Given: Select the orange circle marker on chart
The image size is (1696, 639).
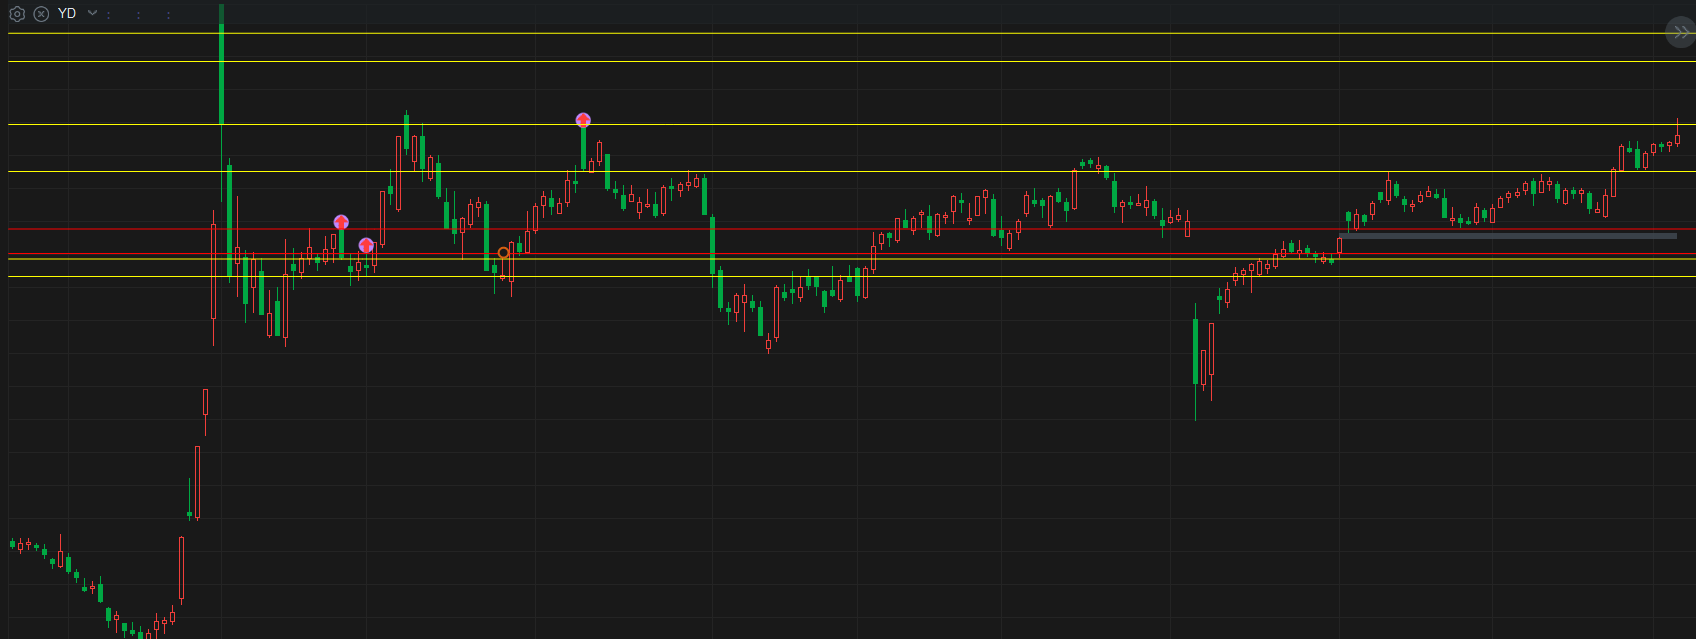Looking at the screenshot, I should pos(503,253).
